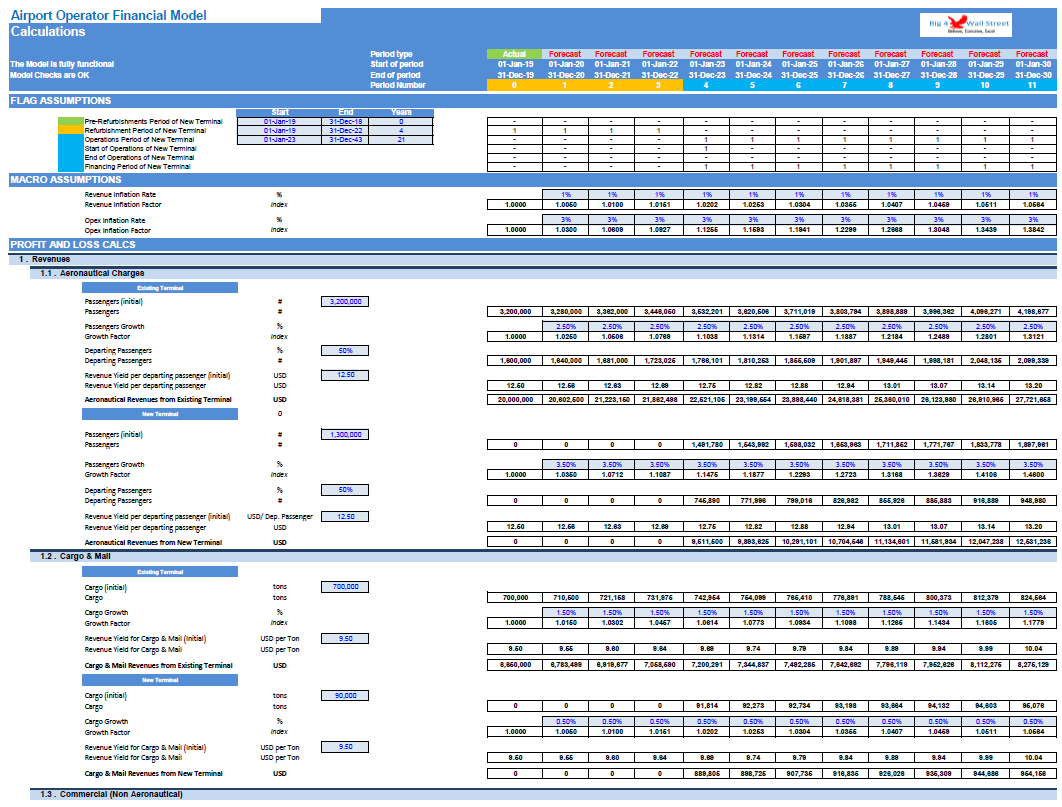Image resolution: width=1062 pixels, height=807 pixels.
Task: Click the green Pre-Refurbishments legend color swatch
Action: point(70,121)
